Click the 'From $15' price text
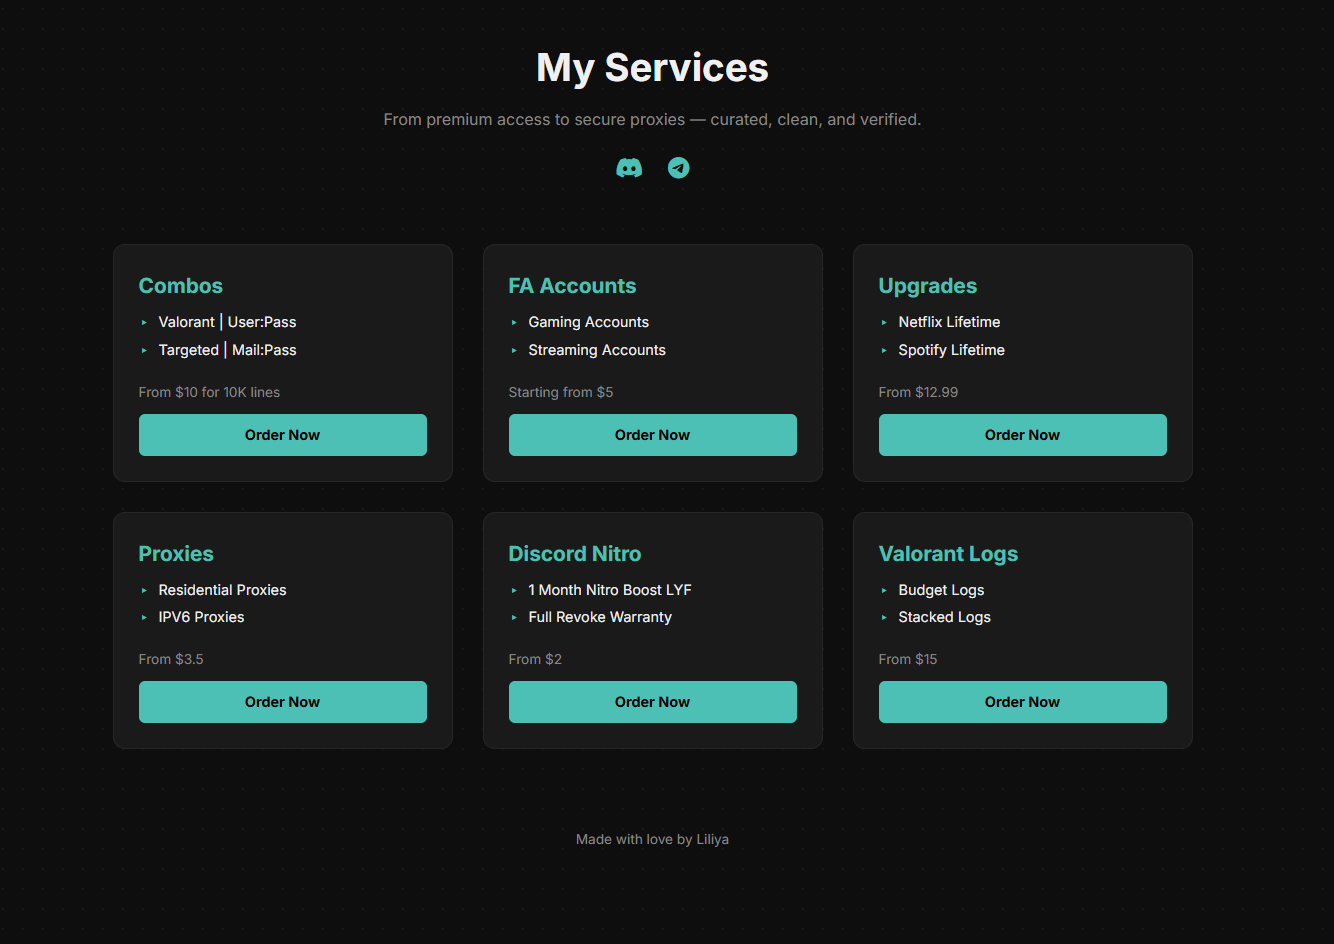The height and width of the screenshot is (944, 1334). click(908, 659)
